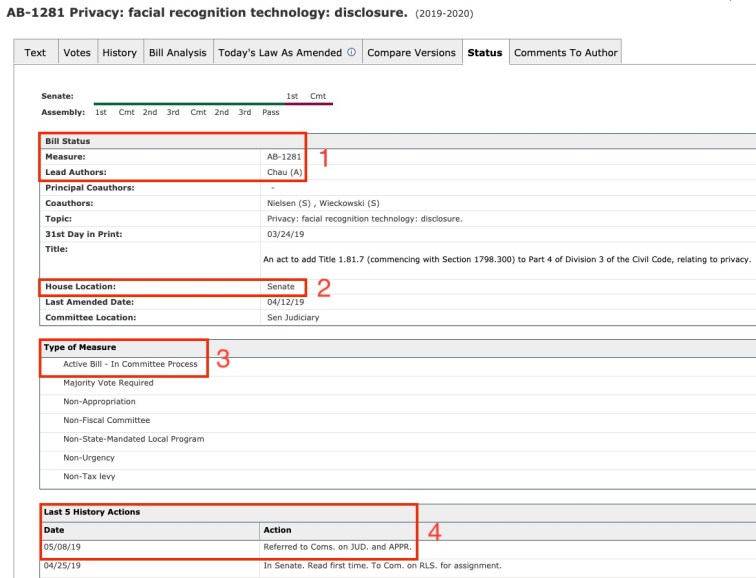Click the Pass stage label in progress tracker
The height and width of the screenshot is (578, 756).
(270, 112)
